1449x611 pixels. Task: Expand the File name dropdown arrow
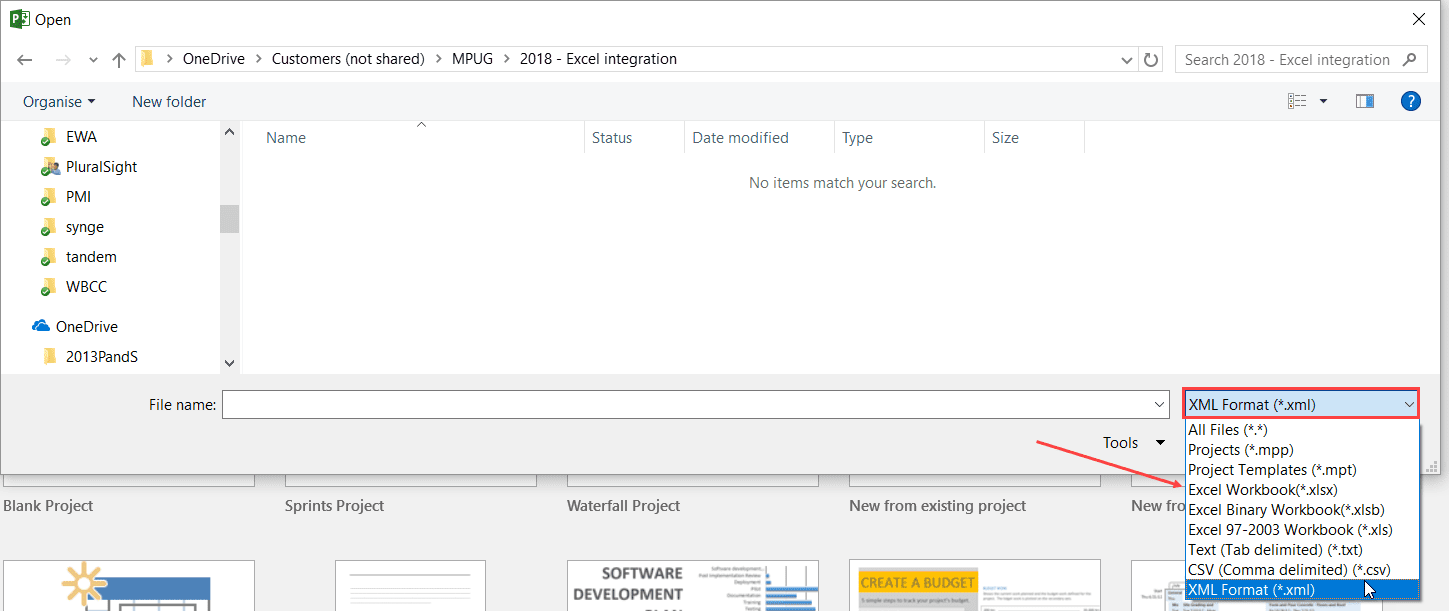[1159, 405]
